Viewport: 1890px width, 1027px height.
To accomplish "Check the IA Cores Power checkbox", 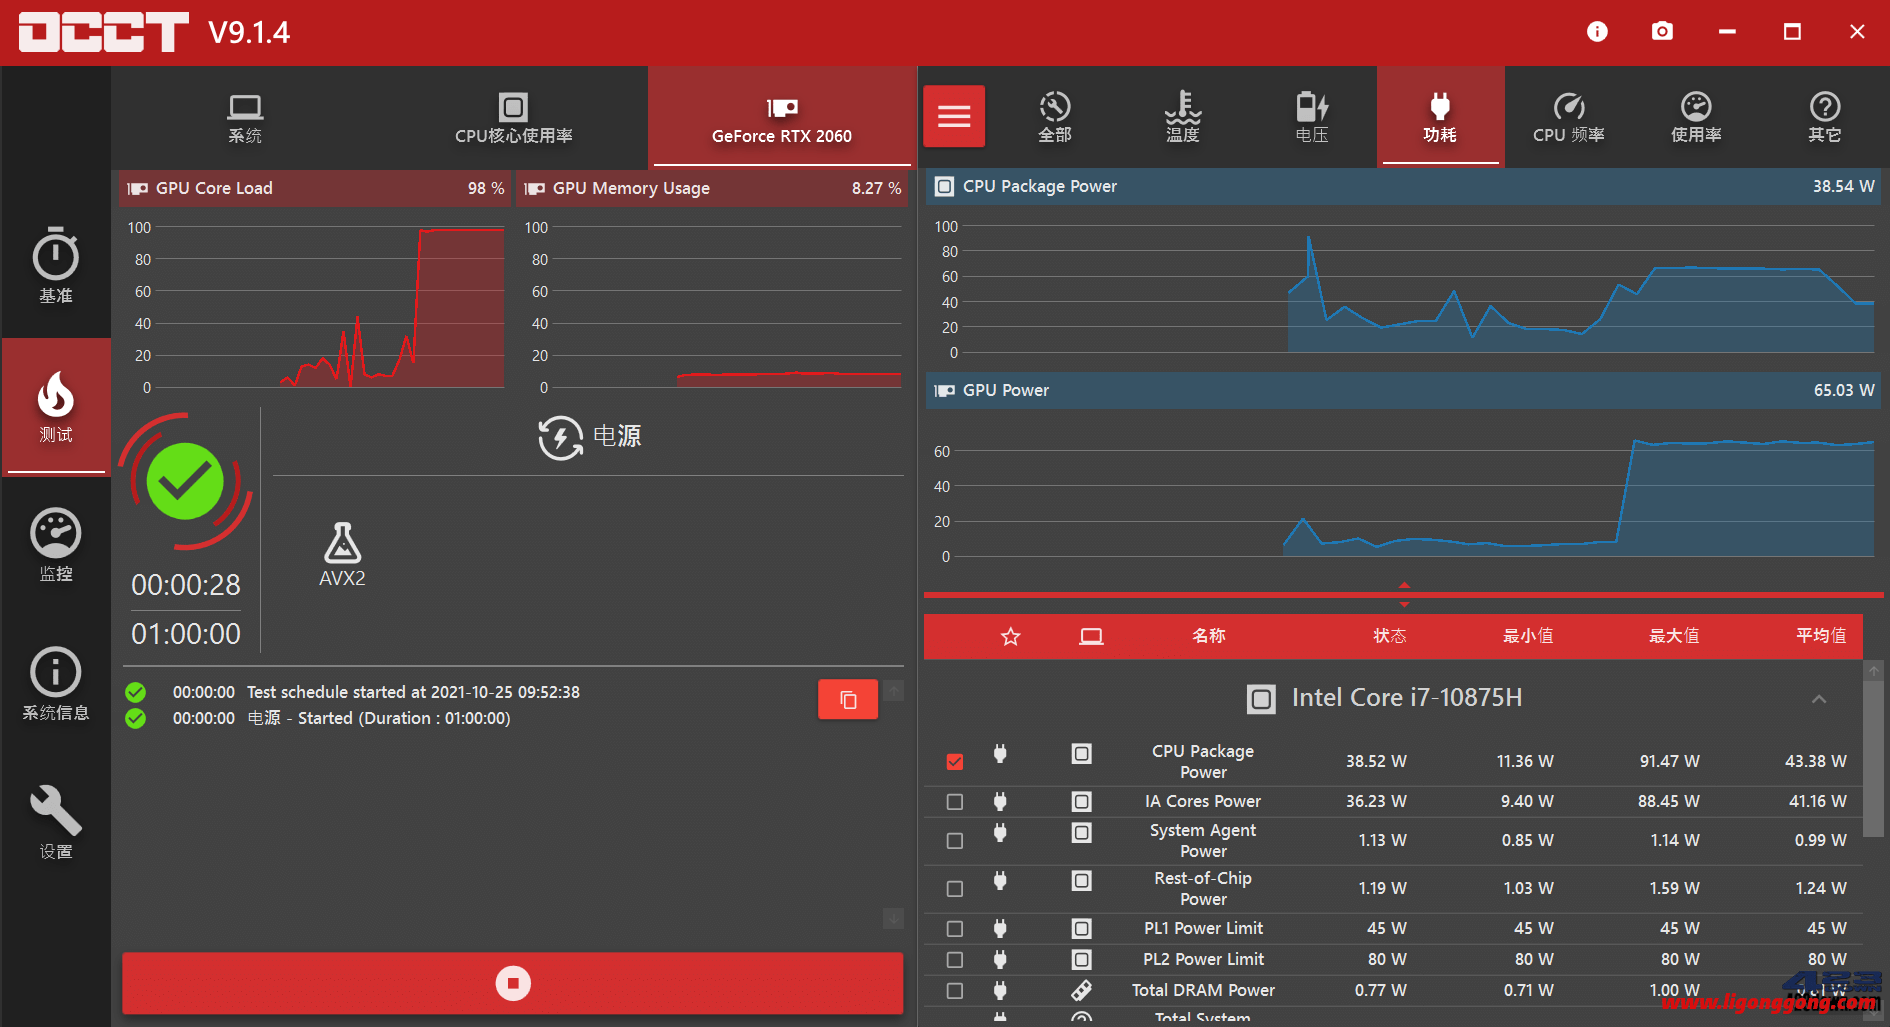I will tap(955, 802).
